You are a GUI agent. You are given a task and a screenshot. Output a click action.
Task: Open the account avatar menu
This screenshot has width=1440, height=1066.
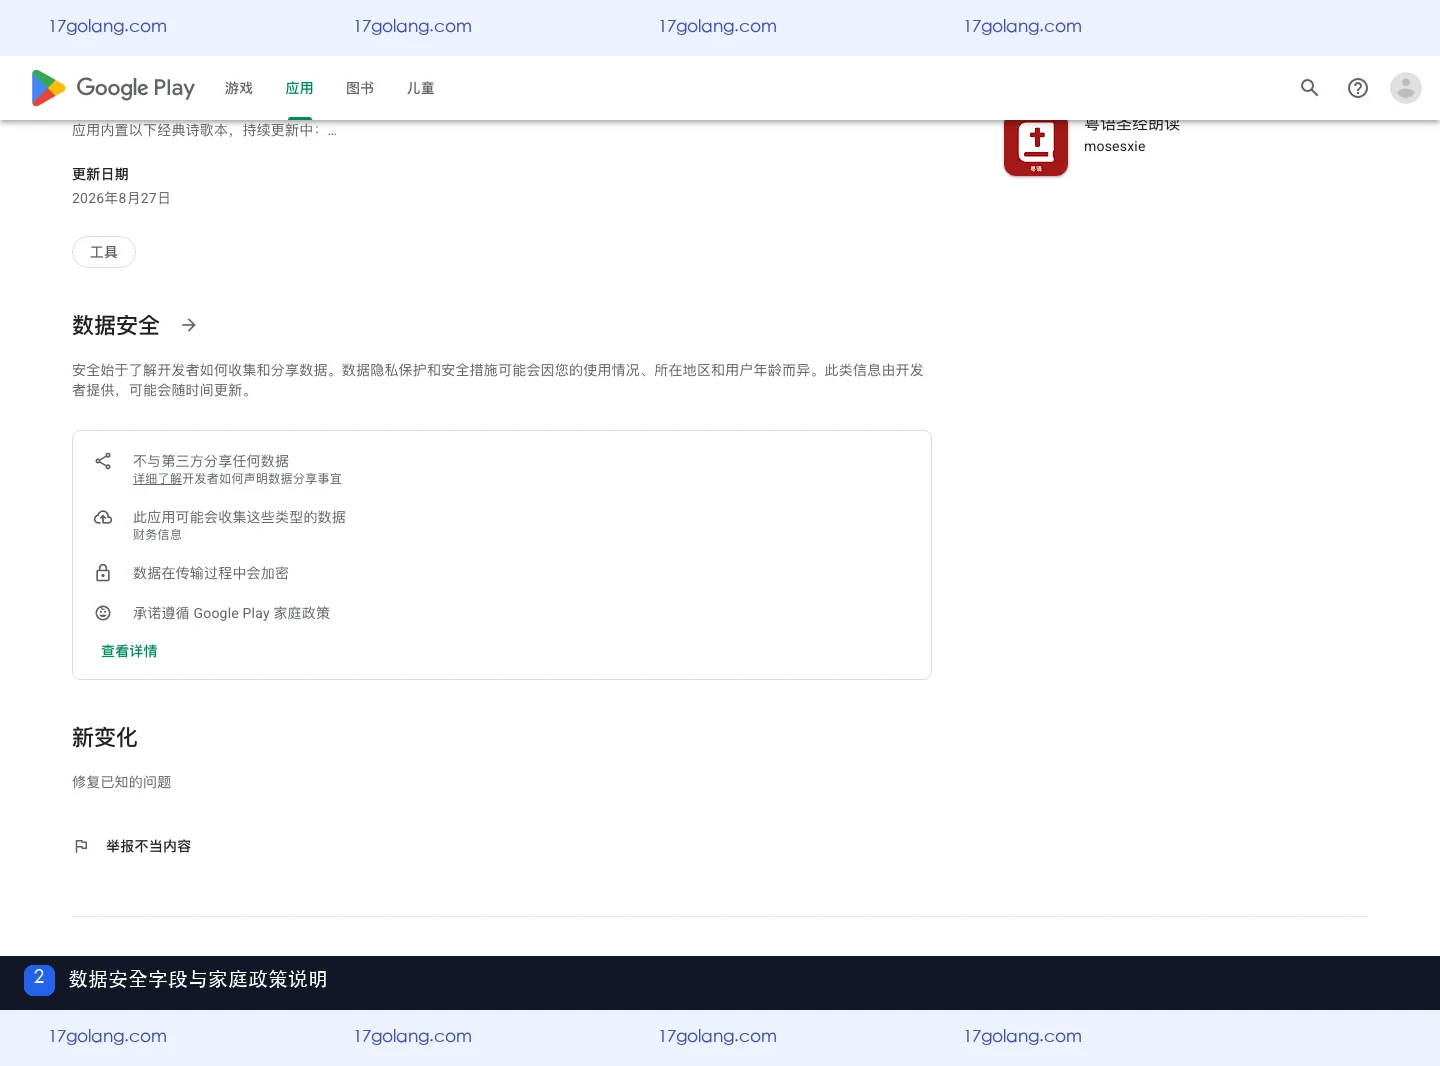point(1406,88)
